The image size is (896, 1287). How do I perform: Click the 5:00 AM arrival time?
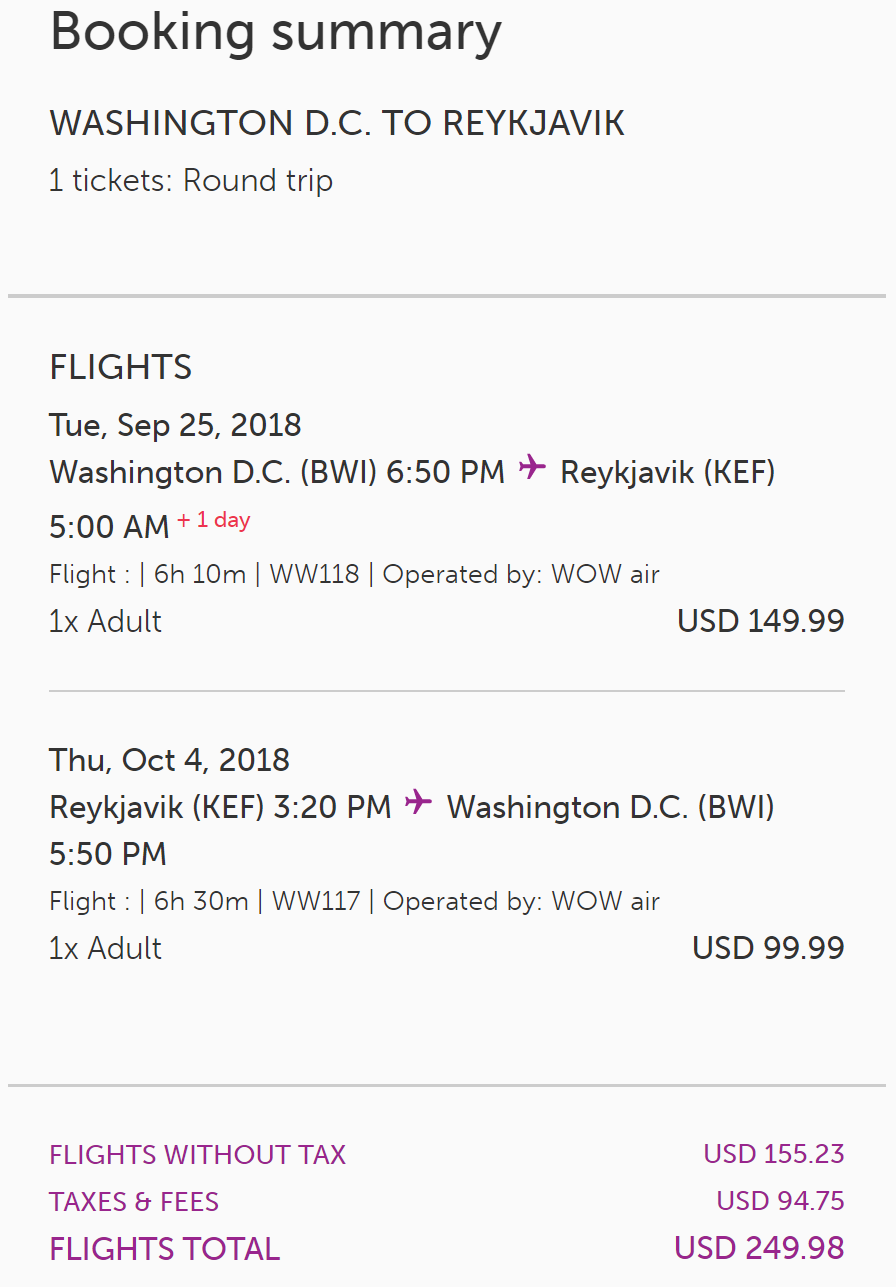pos(109,527)
